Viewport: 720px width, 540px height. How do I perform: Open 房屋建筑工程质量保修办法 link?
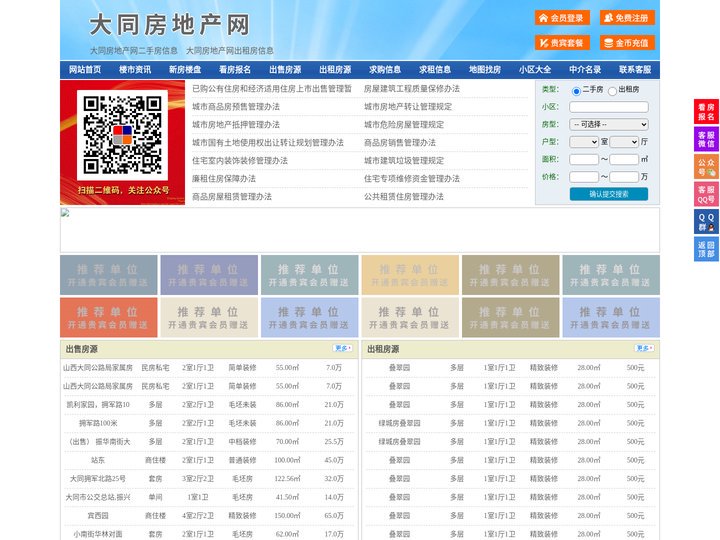pos(412,89)
